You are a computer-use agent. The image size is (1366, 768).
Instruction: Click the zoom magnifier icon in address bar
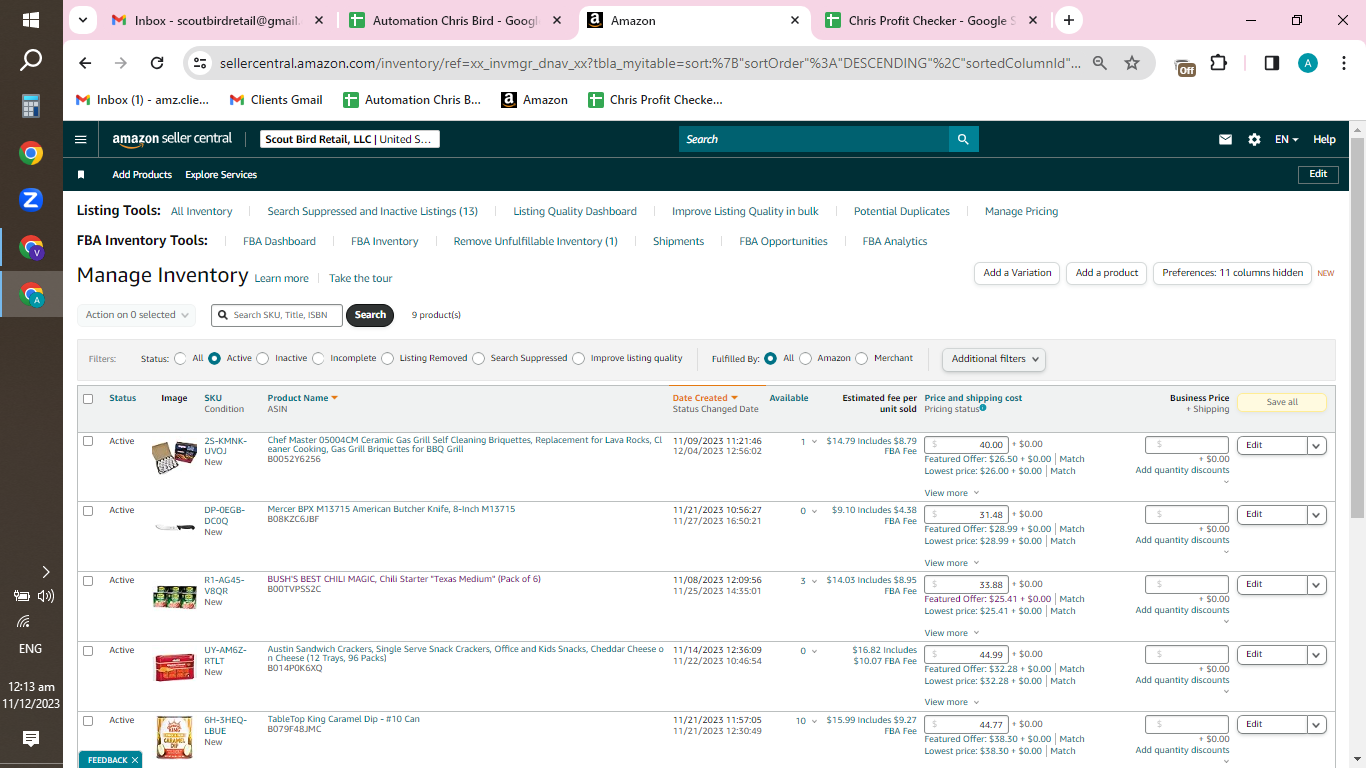1100,63
